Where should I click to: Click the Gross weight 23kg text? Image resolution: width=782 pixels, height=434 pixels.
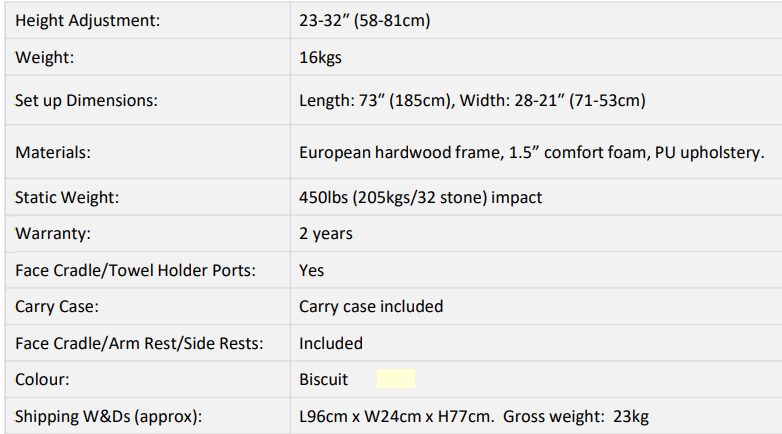(x=576, y=416)
